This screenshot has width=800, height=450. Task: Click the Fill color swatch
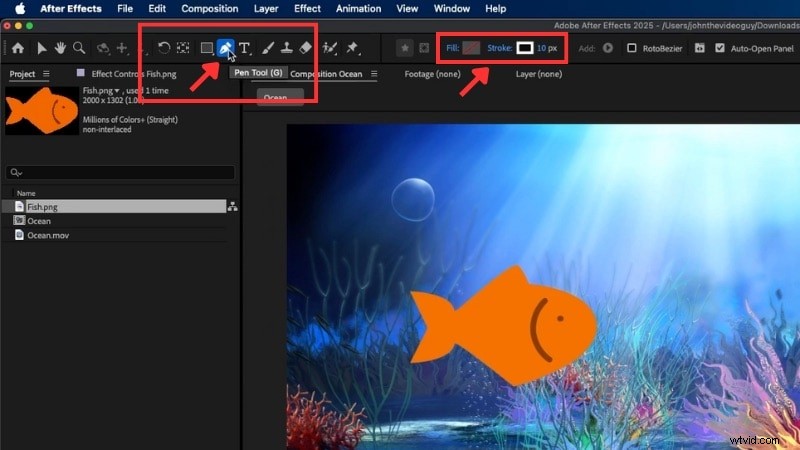coord(471,48)
